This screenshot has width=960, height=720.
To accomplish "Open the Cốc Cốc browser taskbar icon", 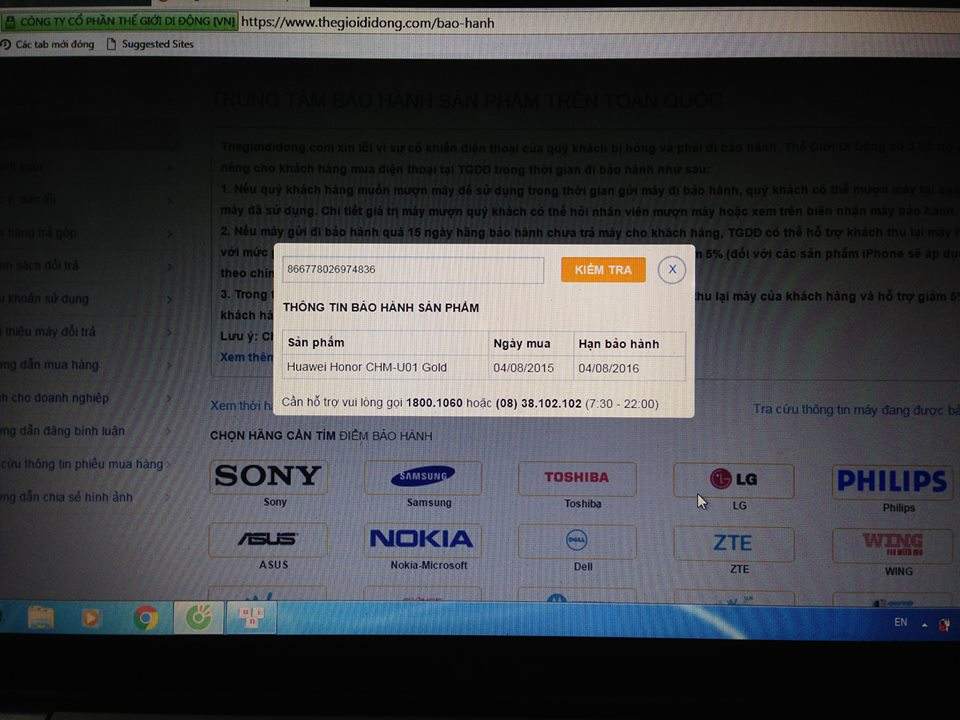I will click(x=198, y=617).
